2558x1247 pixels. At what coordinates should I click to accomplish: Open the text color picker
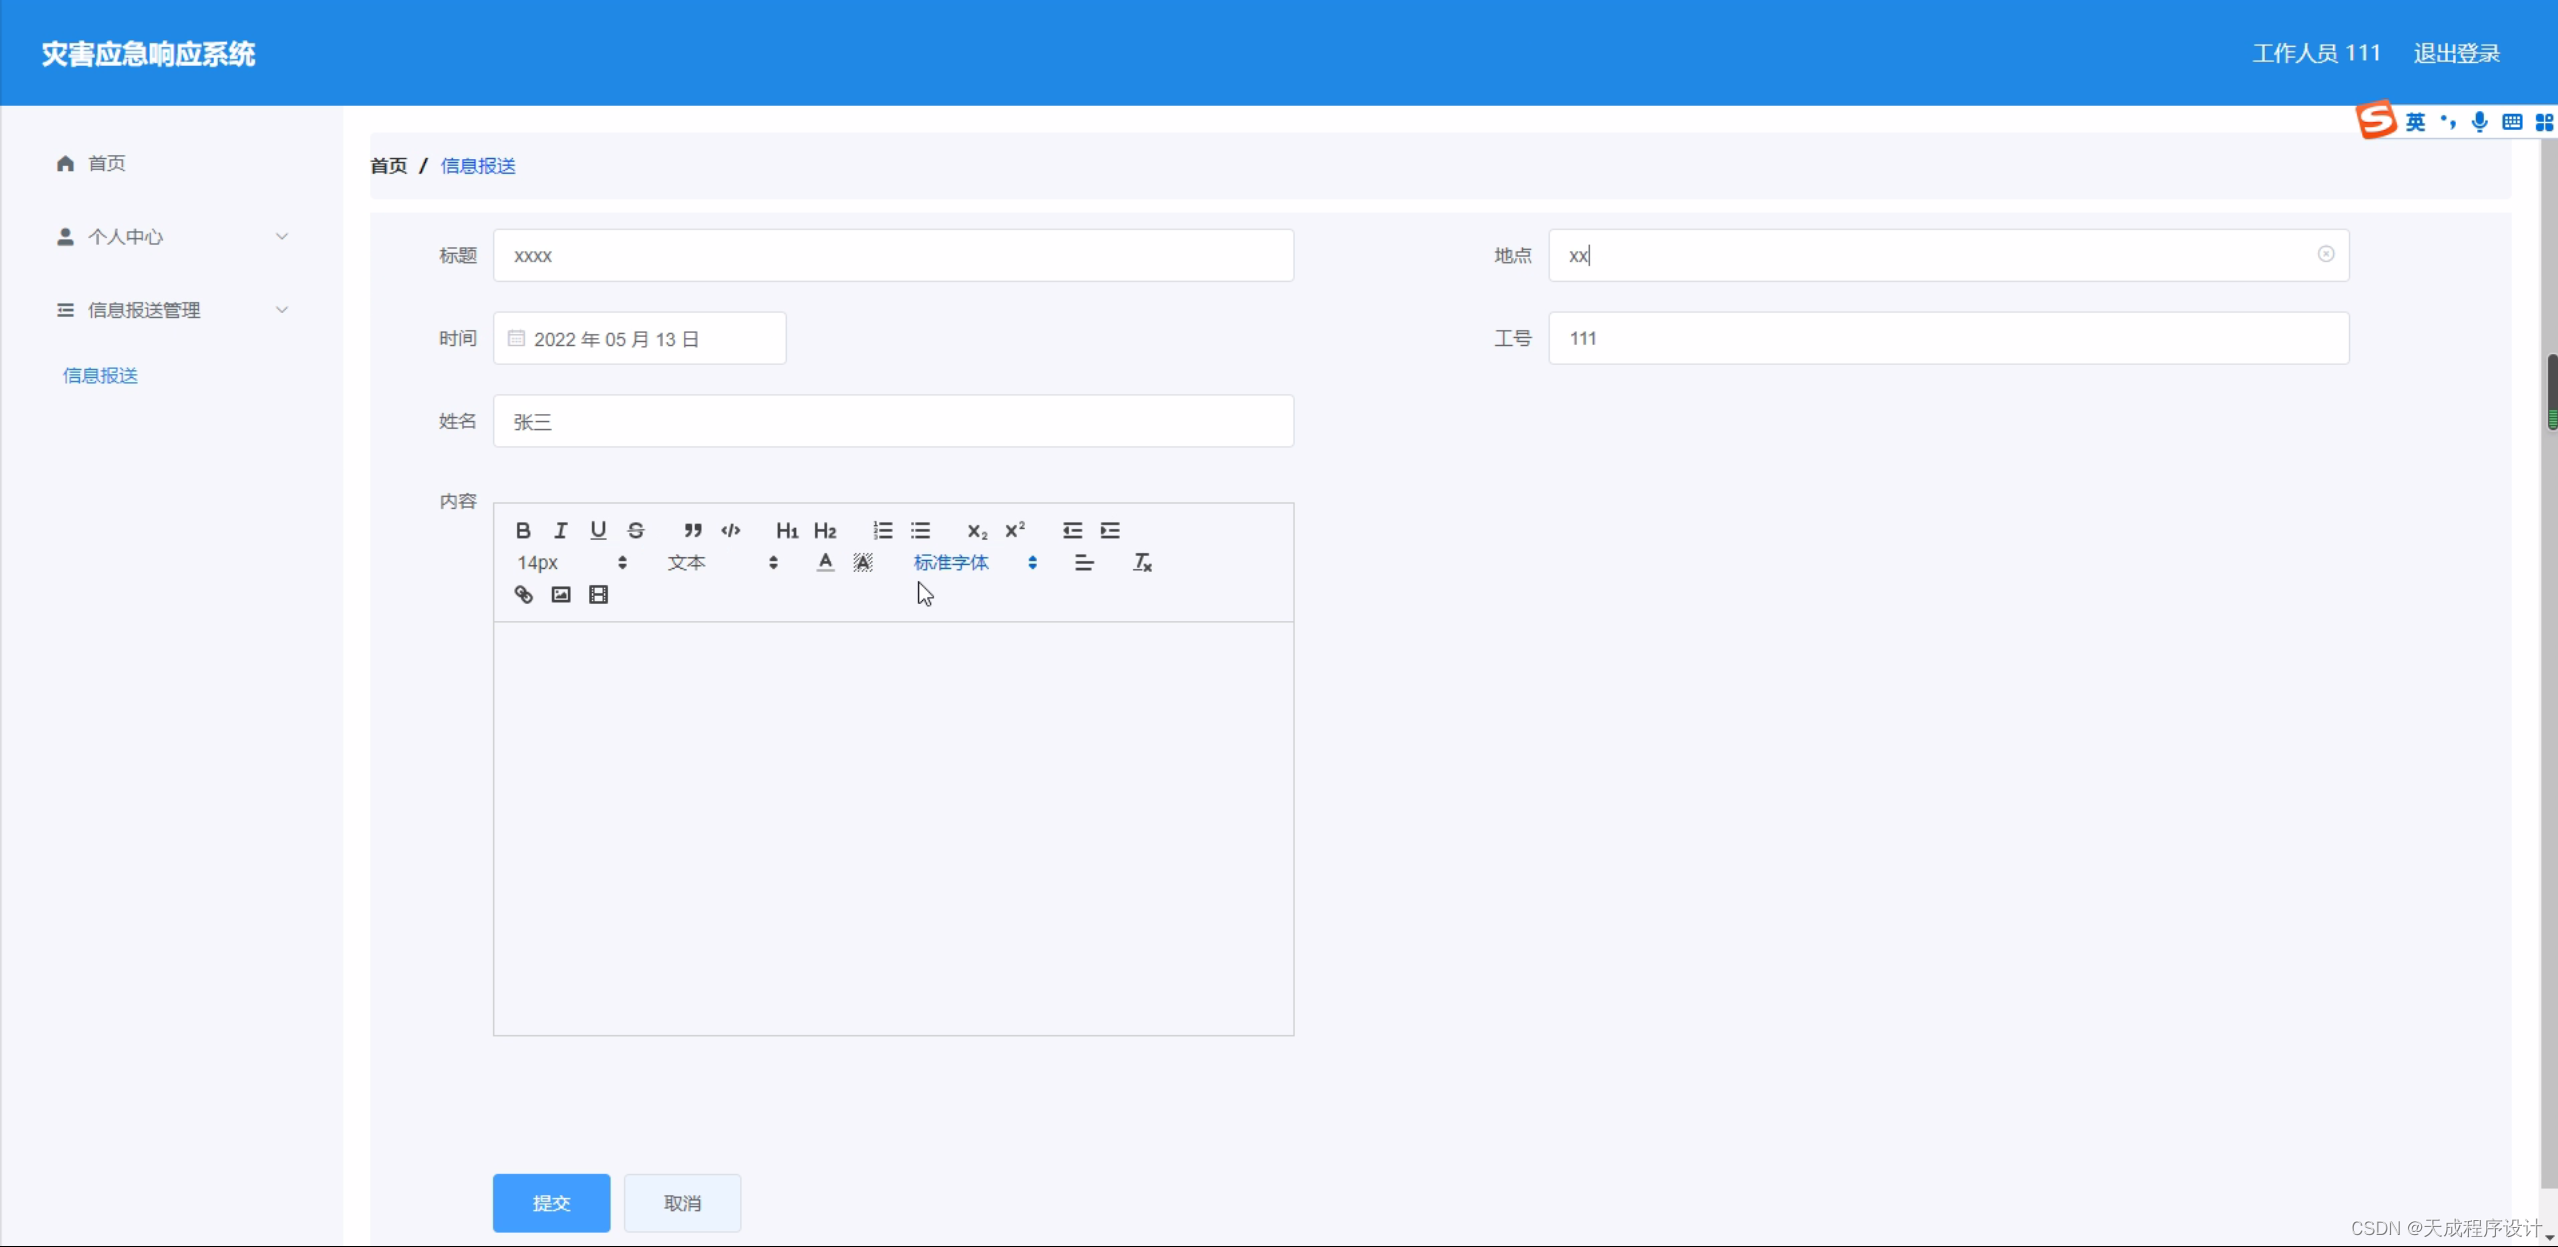click(823, 562)
